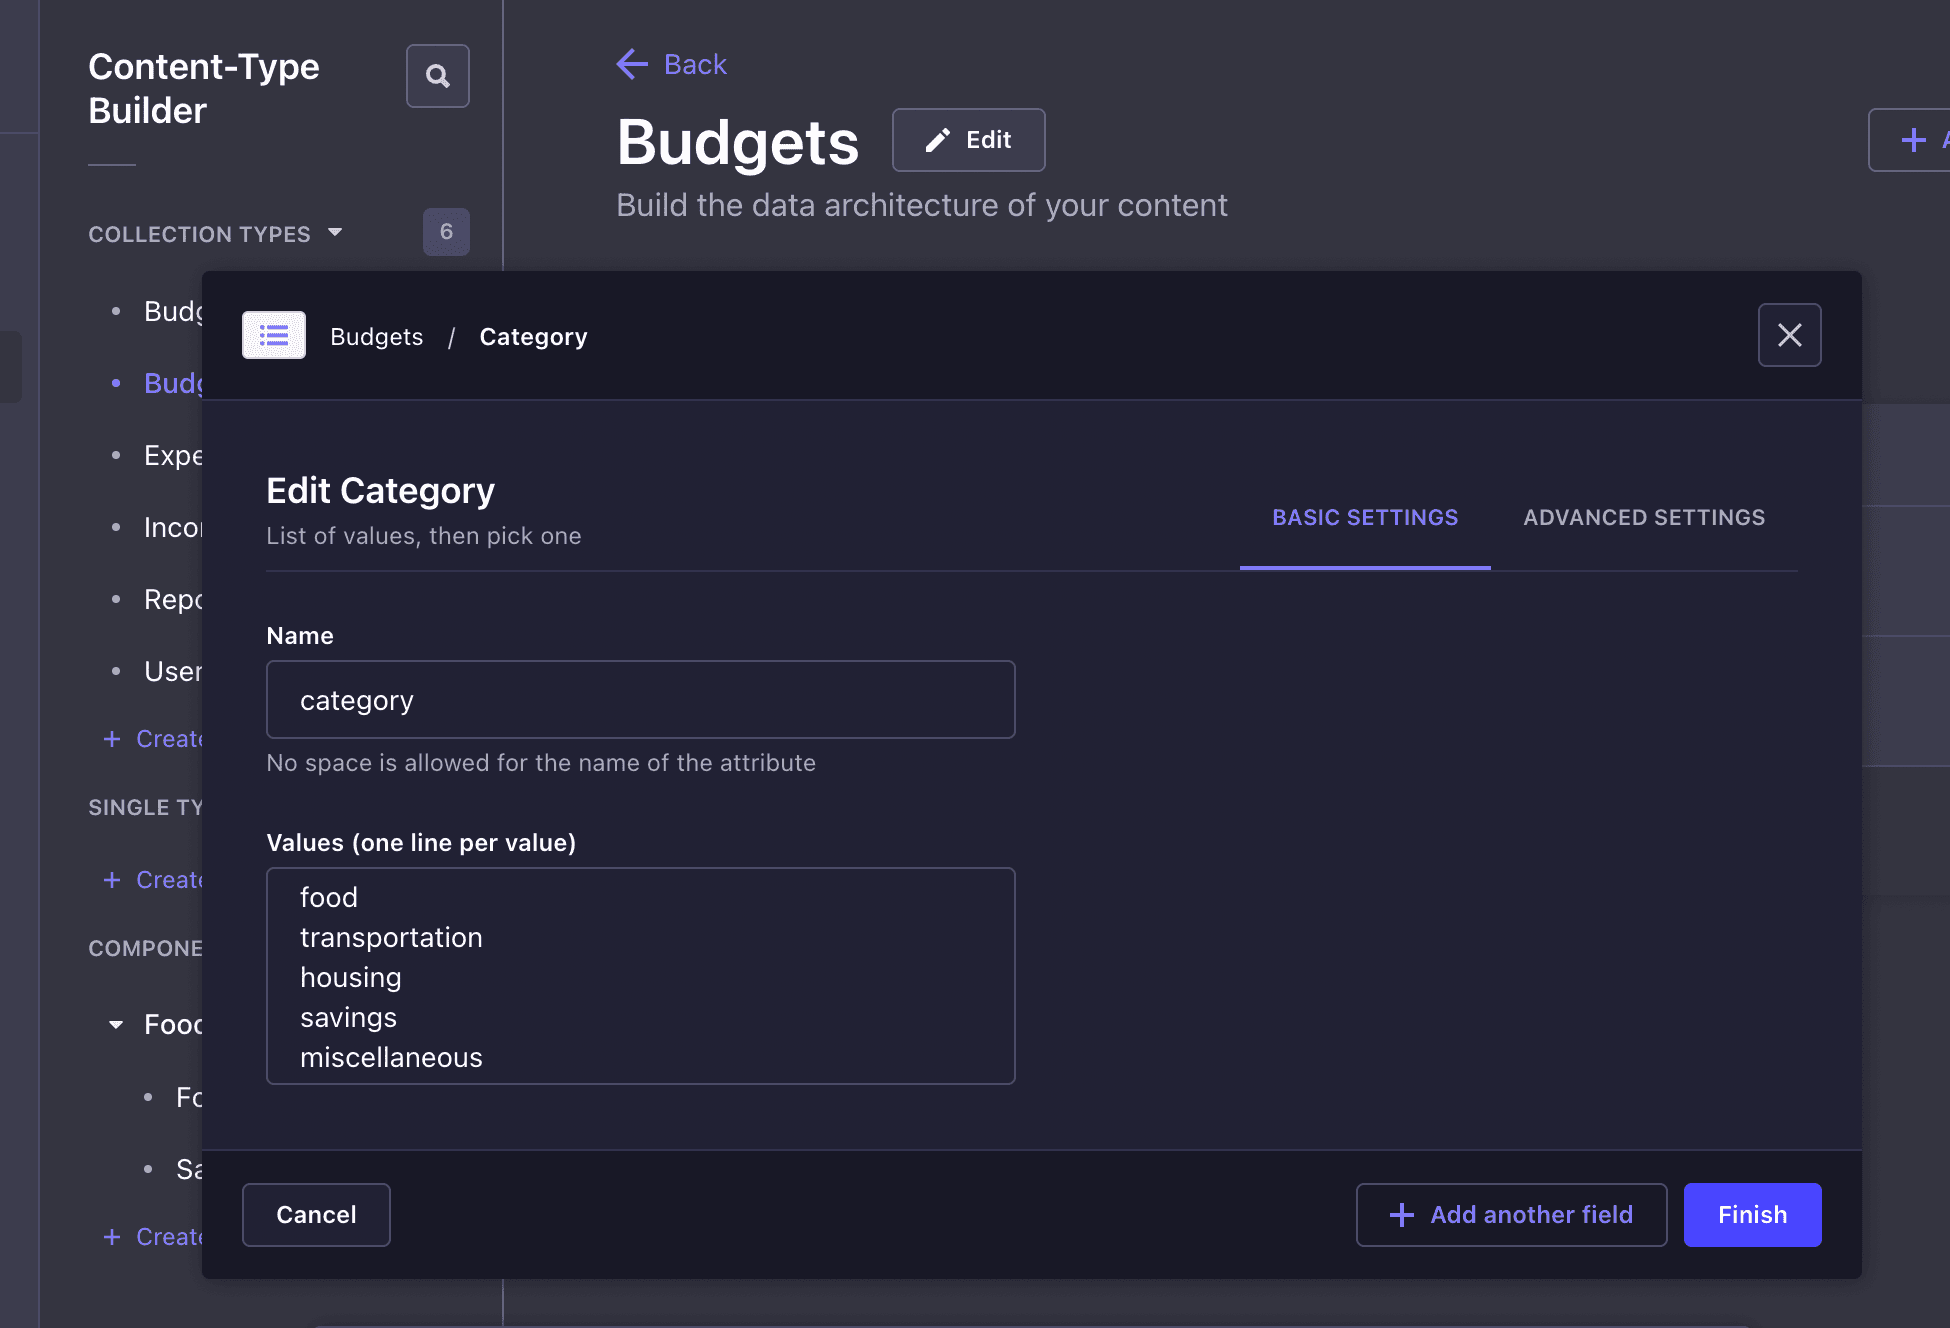Click Create link under Single Types
Viewport: 1950px width, 1328px height.
coord(154,880)
